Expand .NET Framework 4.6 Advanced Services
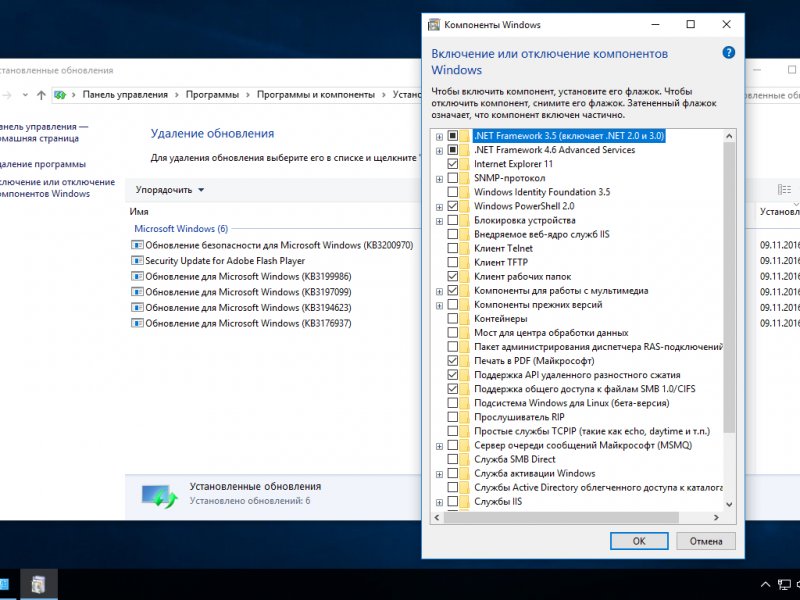Viewport: 800px width, 600px height. coord(439,151)
